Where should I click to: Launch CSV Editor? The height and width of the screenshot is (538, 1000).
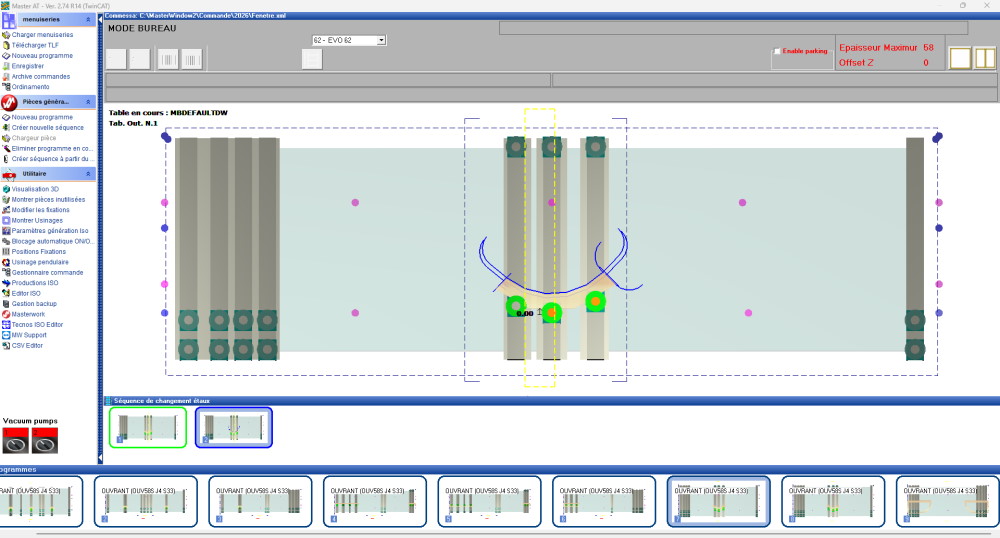(x=27, y=345)
